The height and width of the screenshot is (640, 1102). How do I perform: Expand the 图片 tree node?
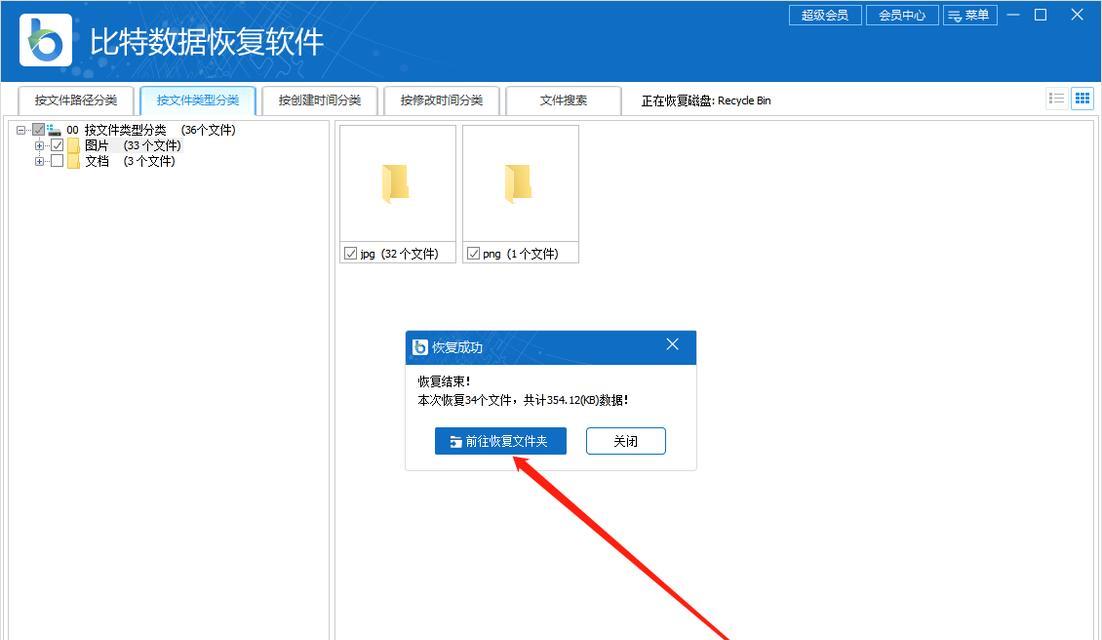[39, 145]
